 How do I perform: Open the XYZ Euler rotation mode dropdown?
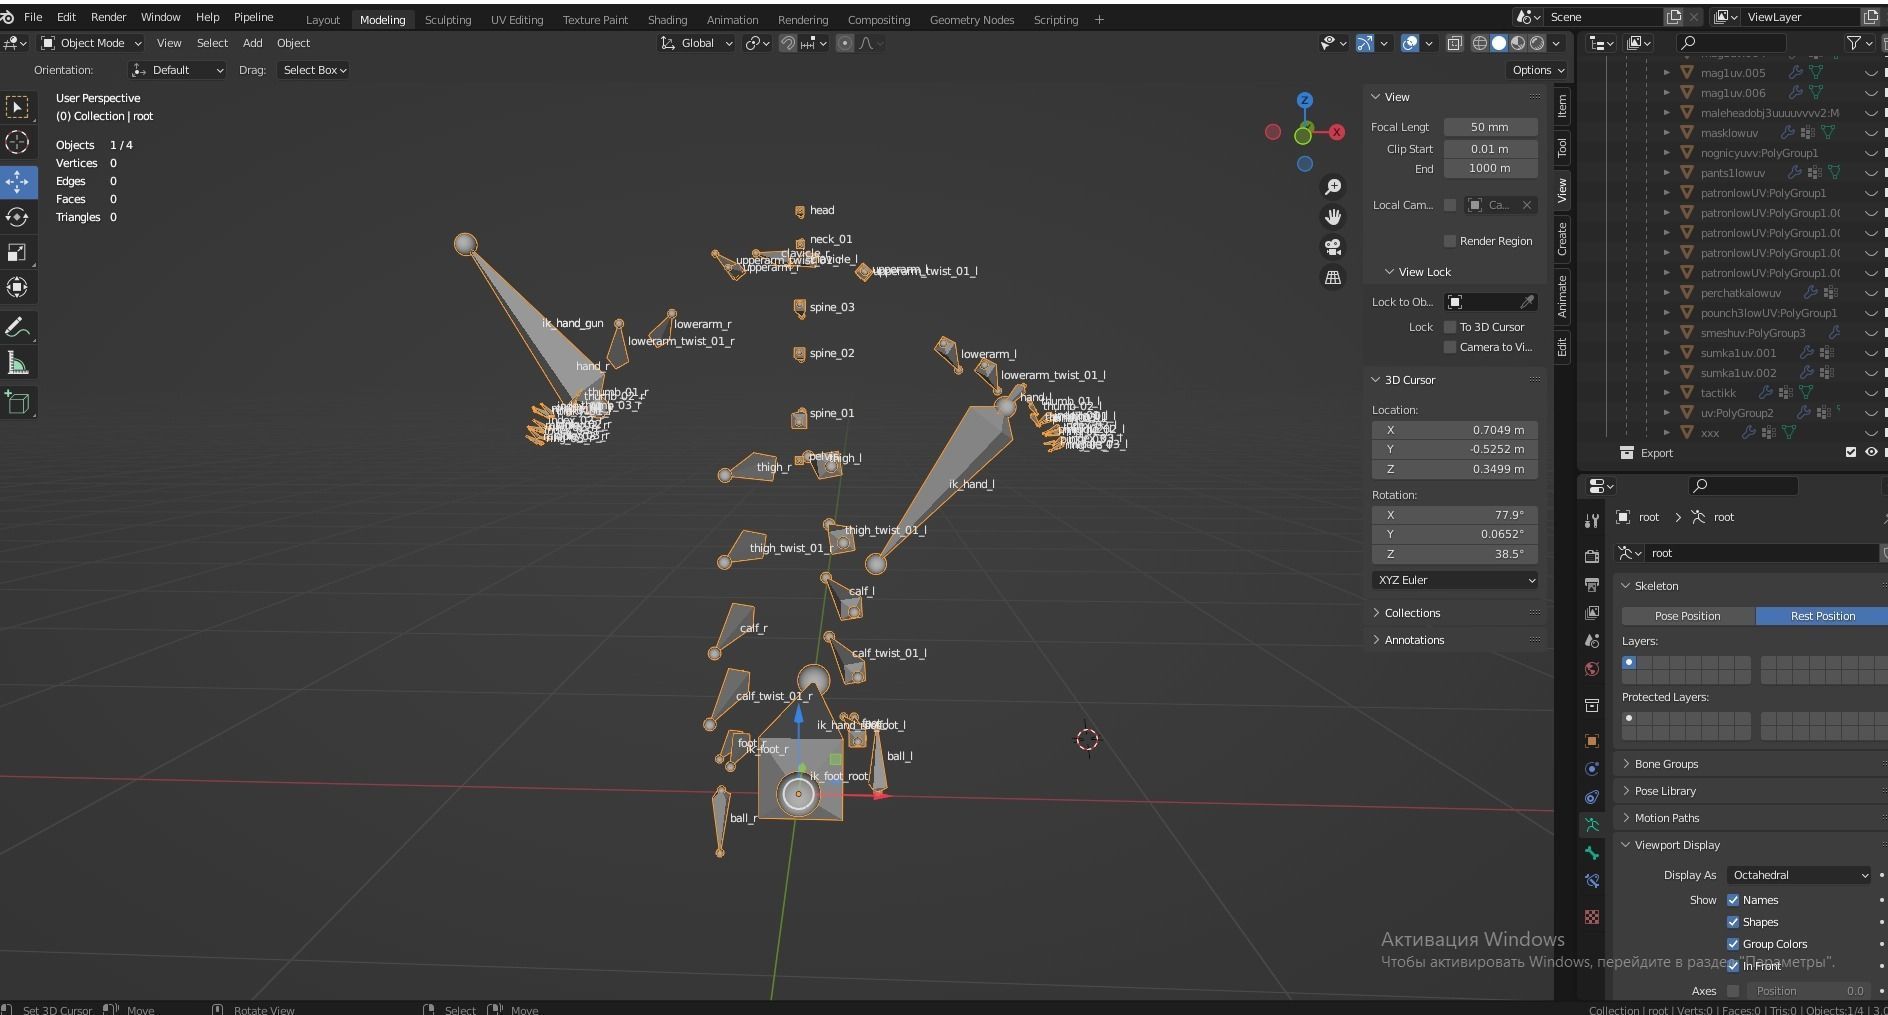1455,580
